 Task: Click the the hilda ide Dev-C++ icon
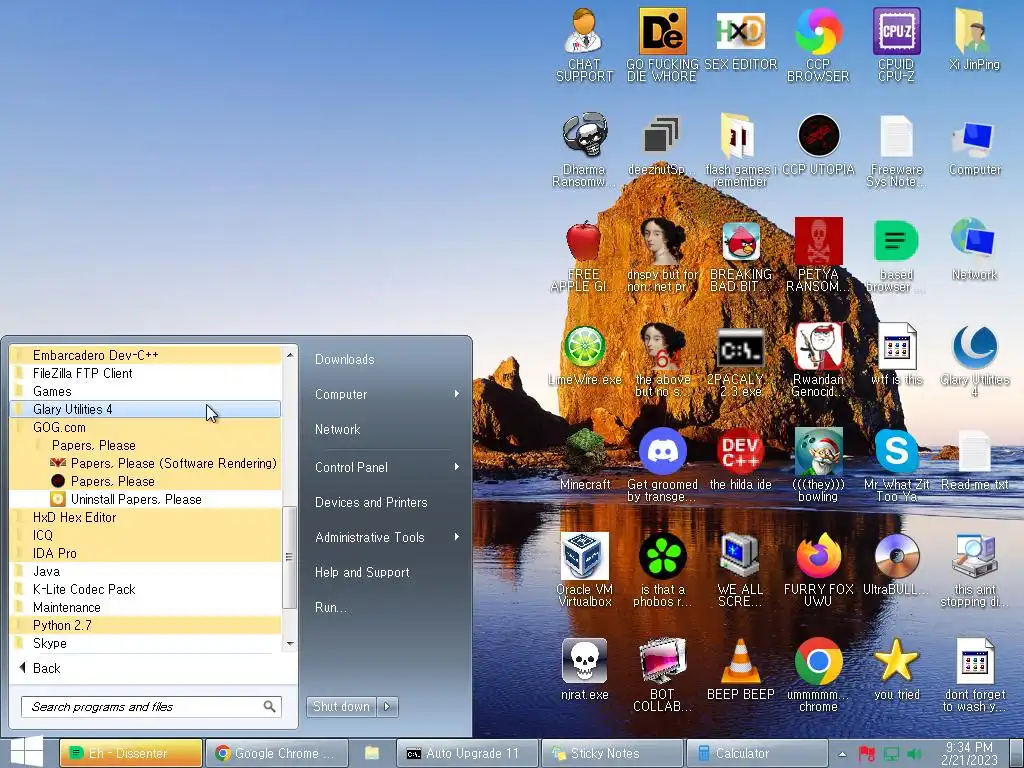pos(740,460)
